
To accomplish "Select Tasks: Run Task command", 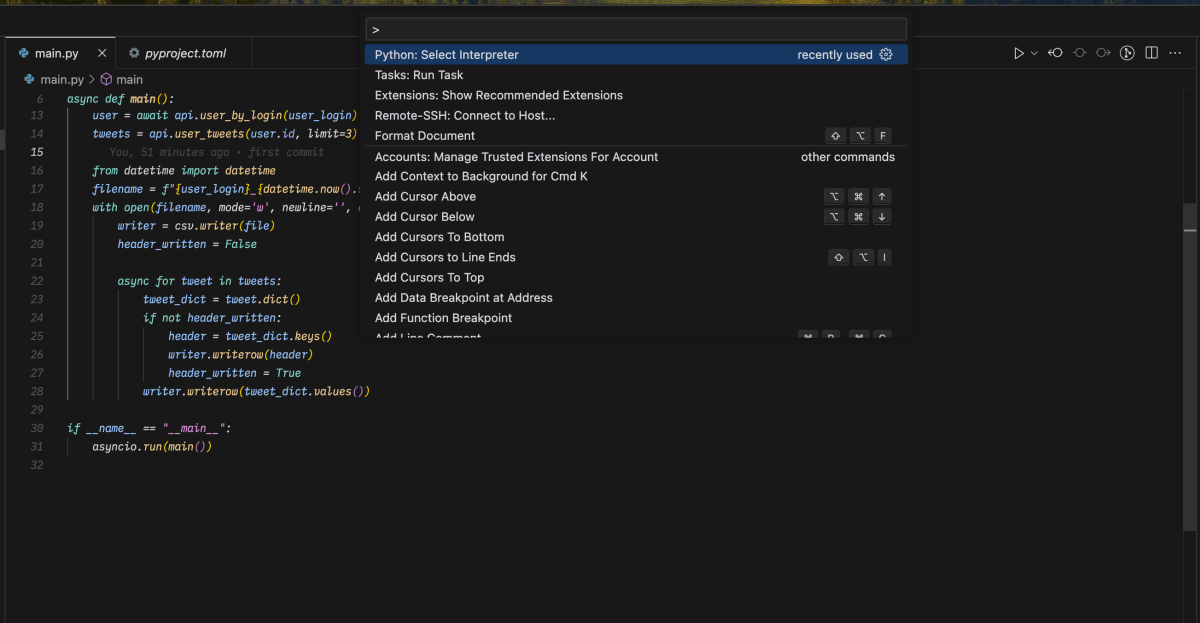I will 417,74.
